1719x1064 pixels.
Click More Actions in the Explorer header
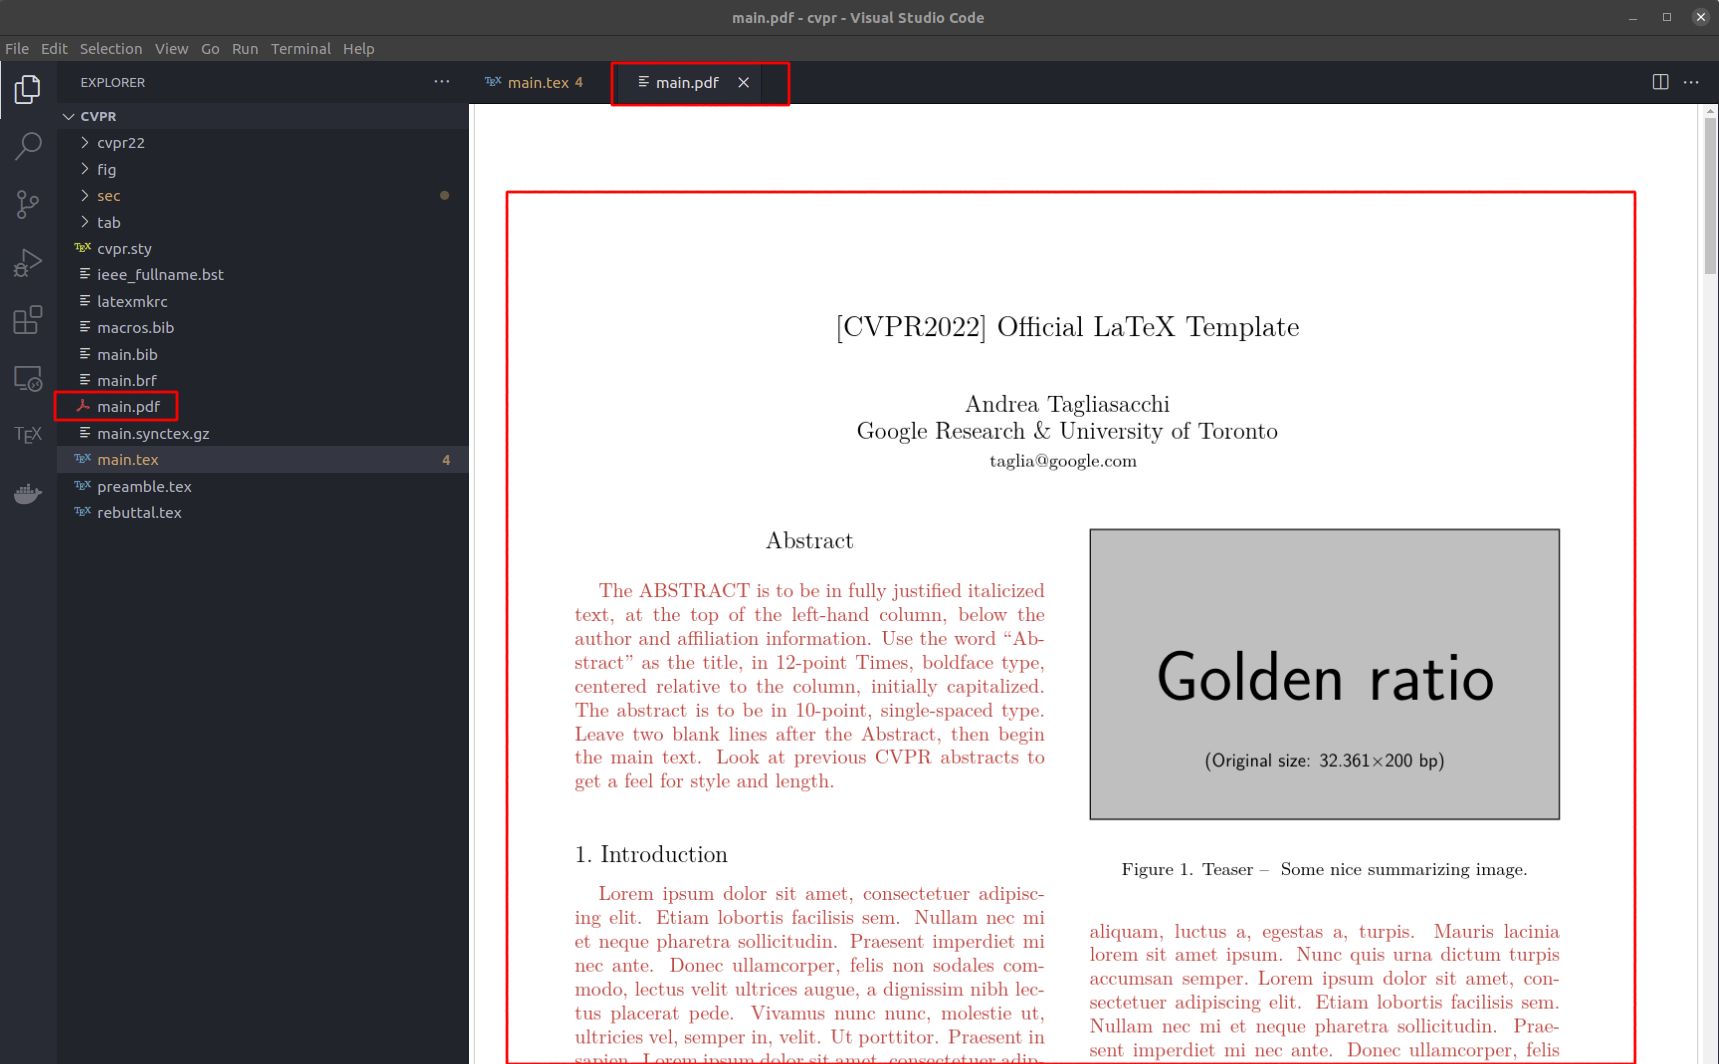[x=441, y=82]
